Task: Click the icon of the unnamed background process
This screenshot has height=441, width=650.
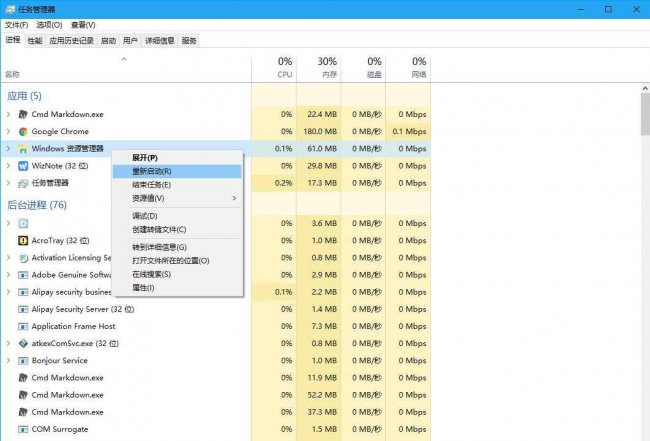Action: coord(23,224)
